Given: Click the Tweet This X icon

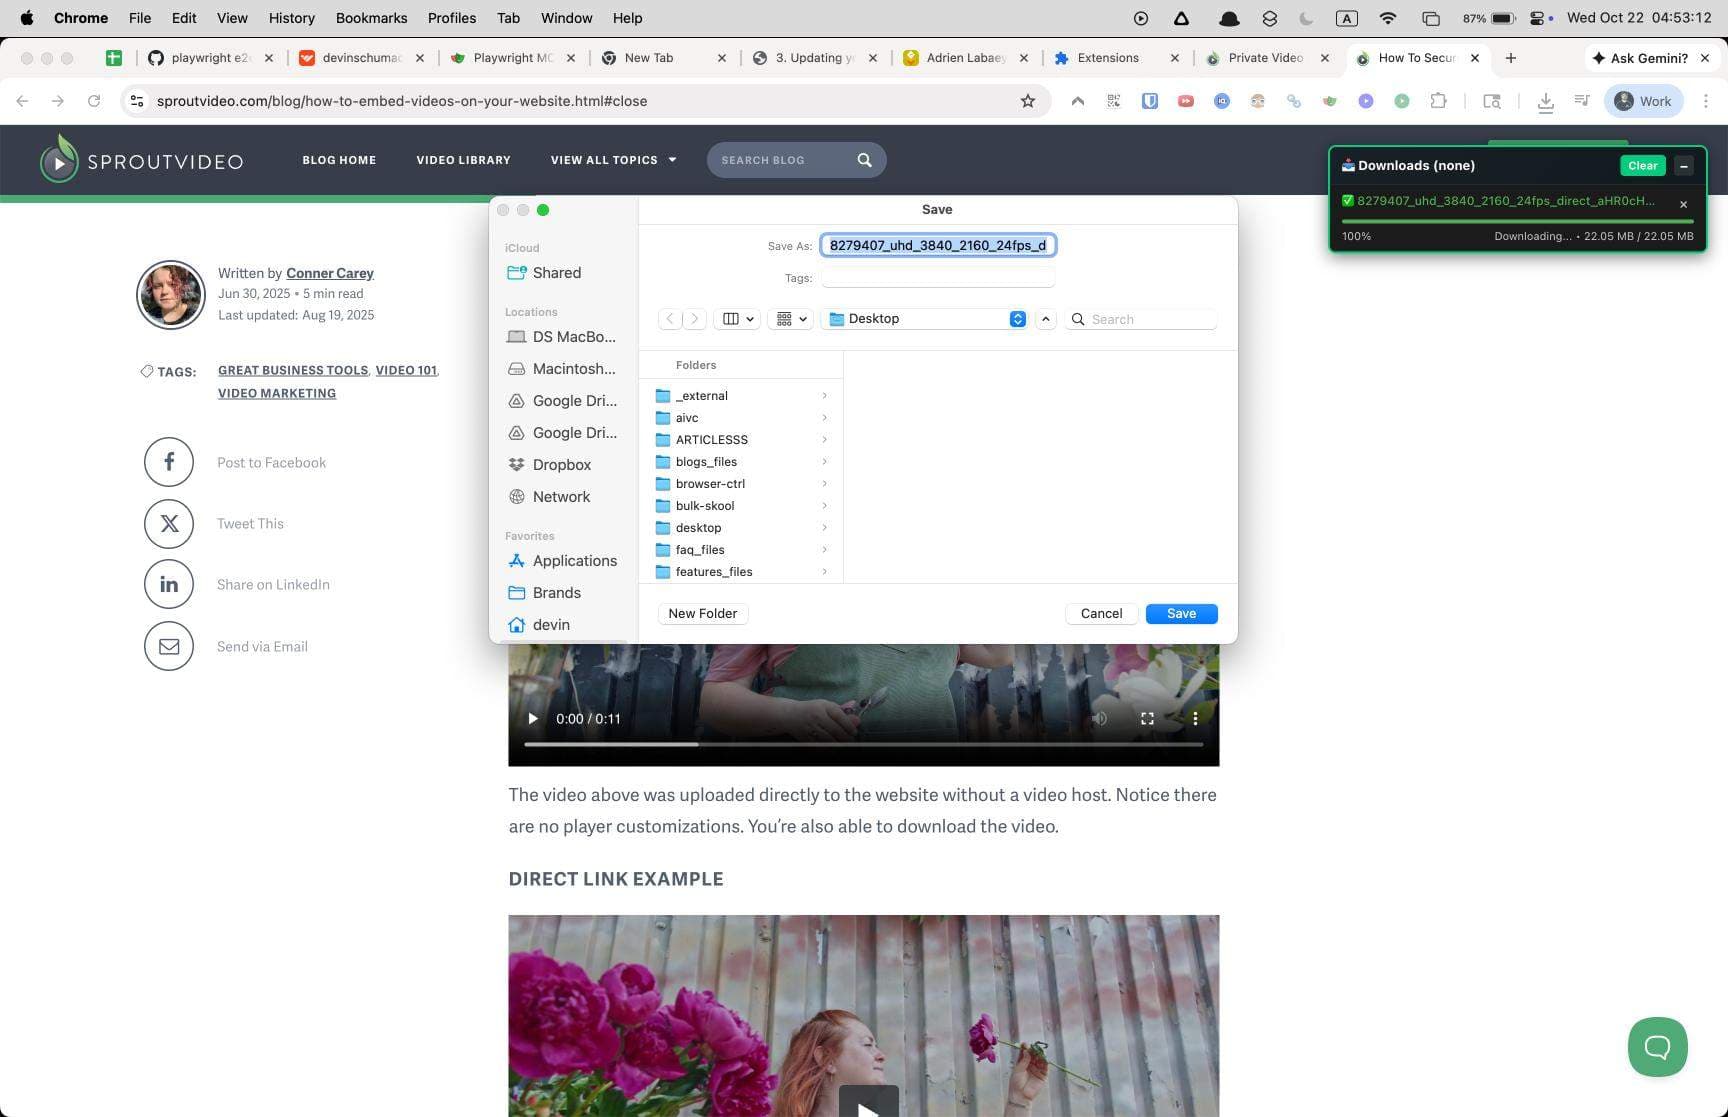Looking at the screenshot, I should coord(168,523).
